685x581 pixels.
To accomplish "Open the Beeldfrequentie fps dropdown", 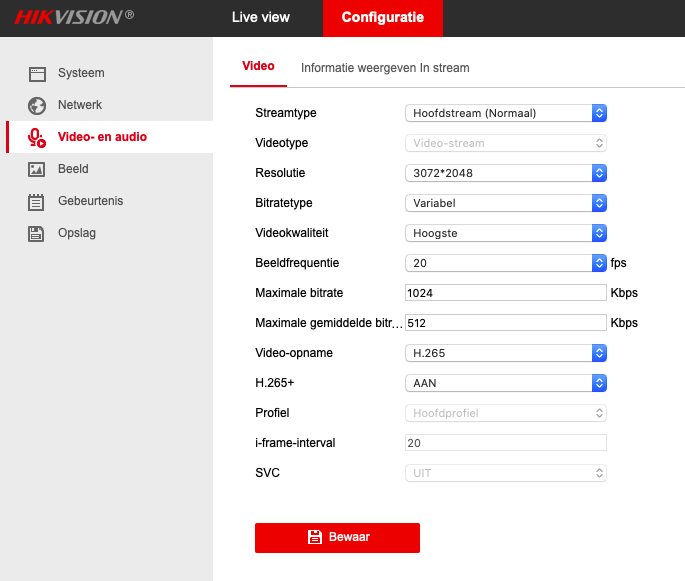I will click(505, 263).
